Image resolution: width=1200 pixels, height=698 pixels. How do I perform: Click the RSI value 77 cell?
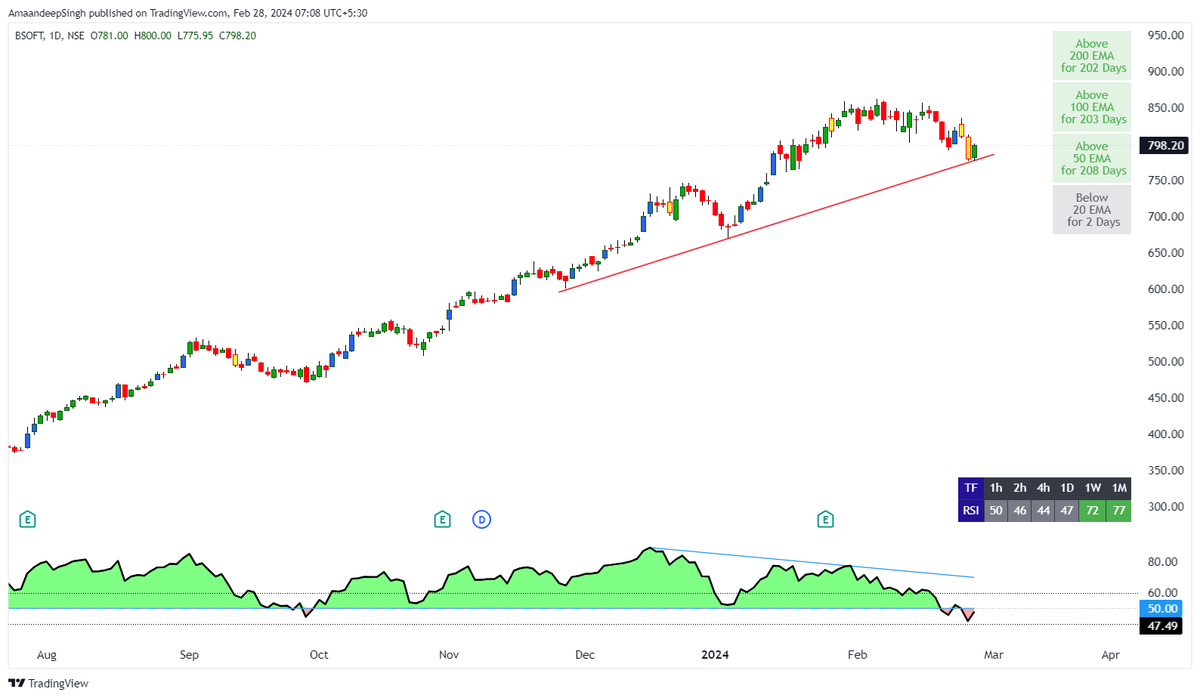point(1120,511)
